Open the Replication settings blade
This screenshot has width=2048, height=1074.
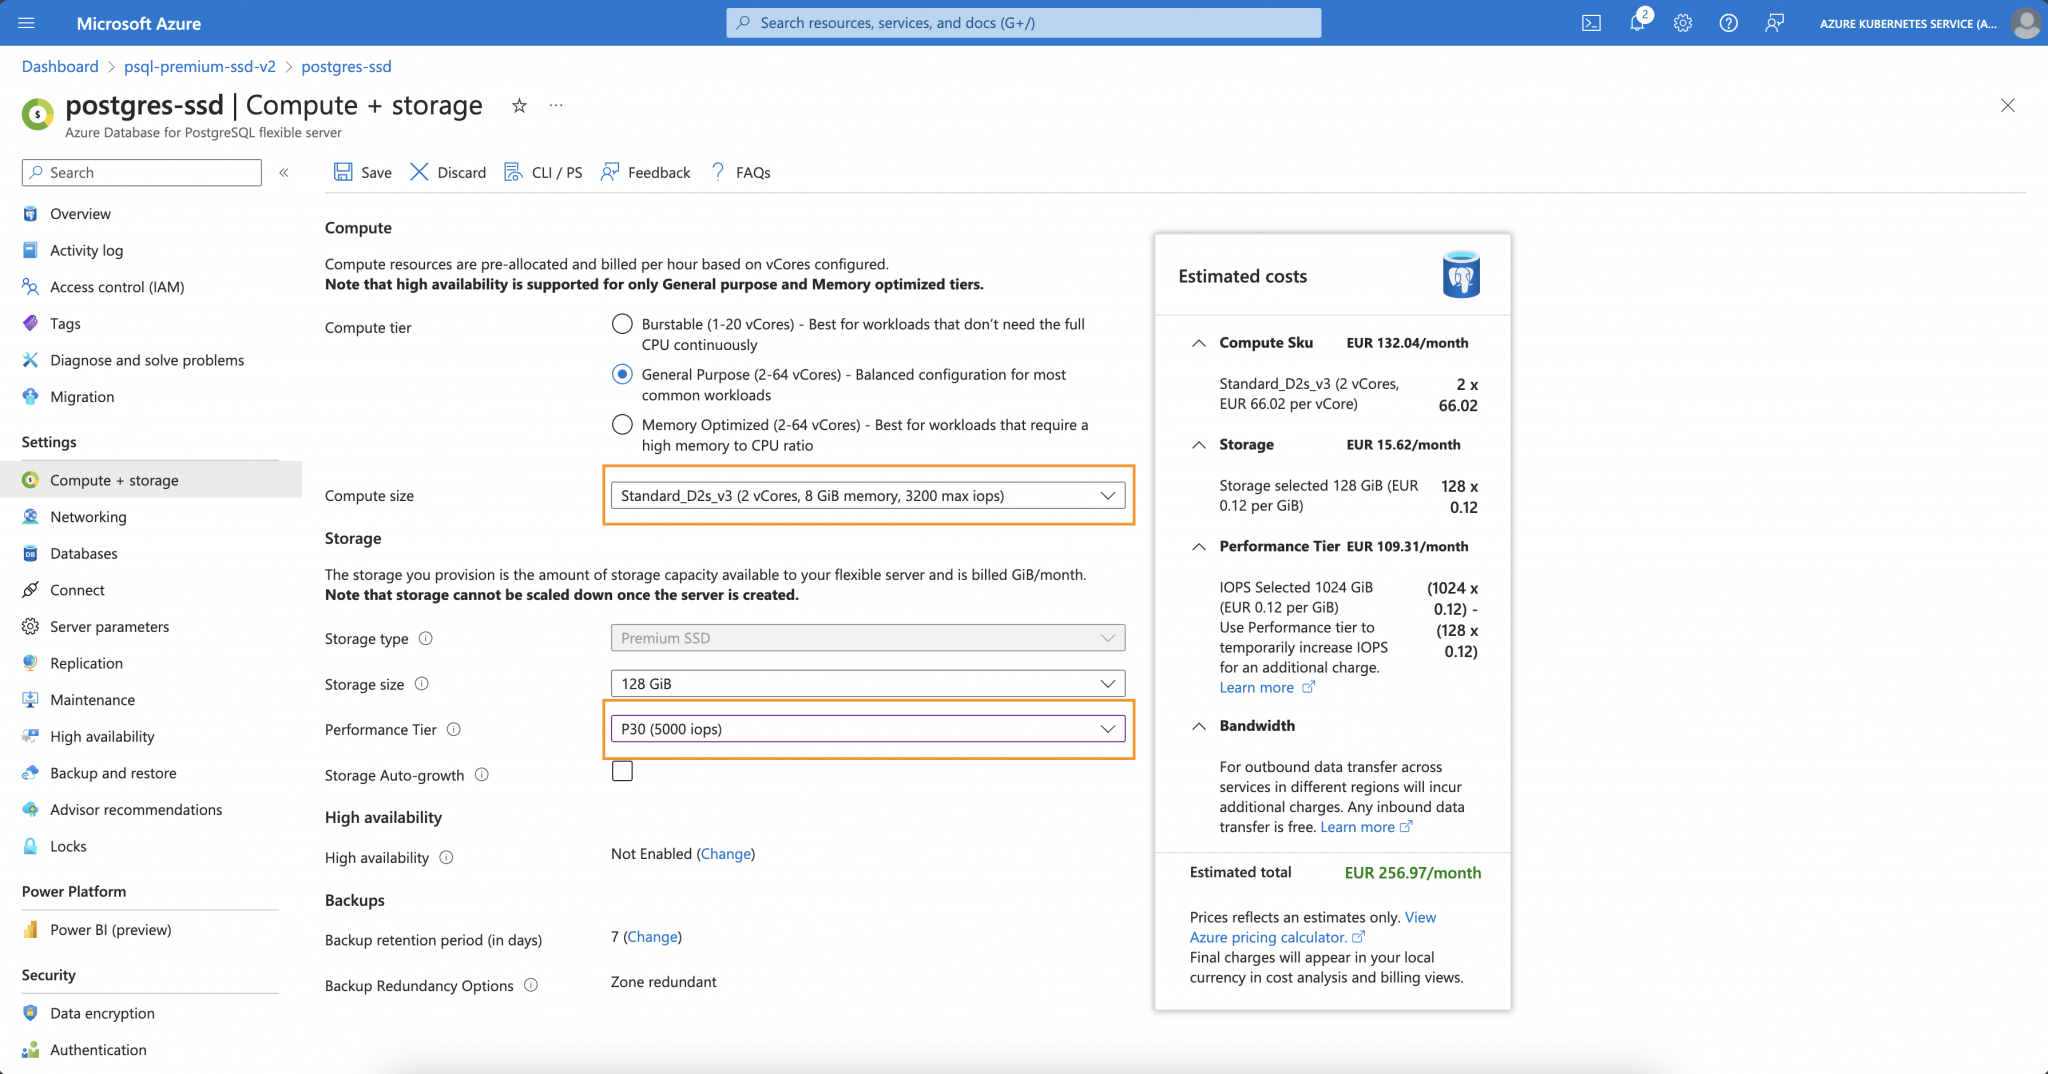tap(86, 662)
